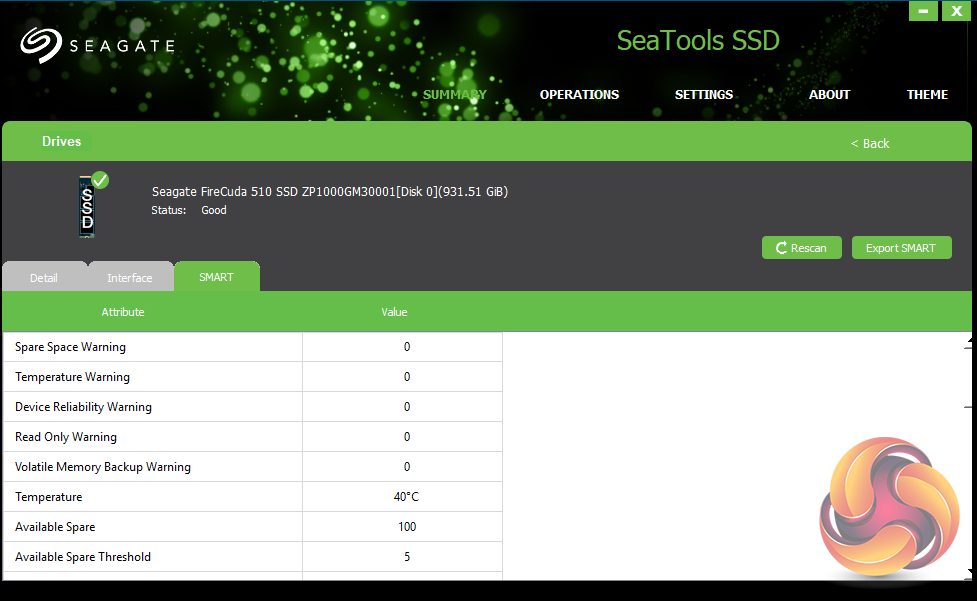Select the Spare Space Warning row
This screenshot has width=977, height=601.
pyautogui.click(x=252, y=347)
